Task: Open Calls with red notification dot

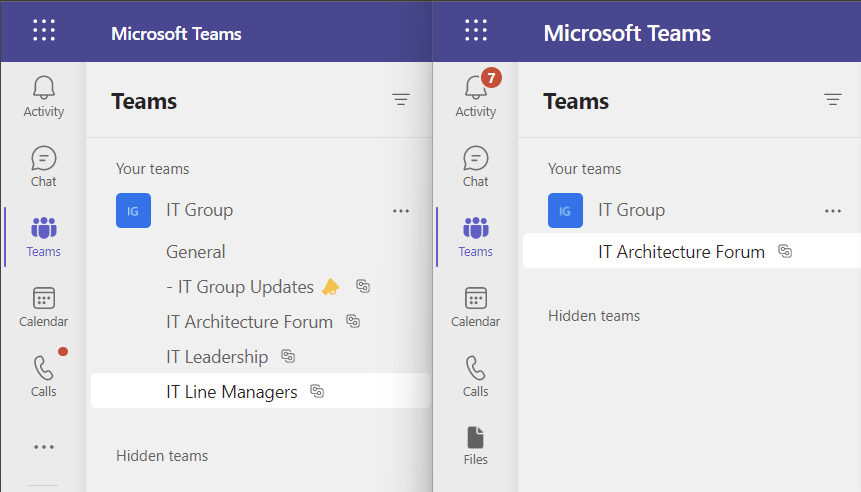Action: coord(43,376)
